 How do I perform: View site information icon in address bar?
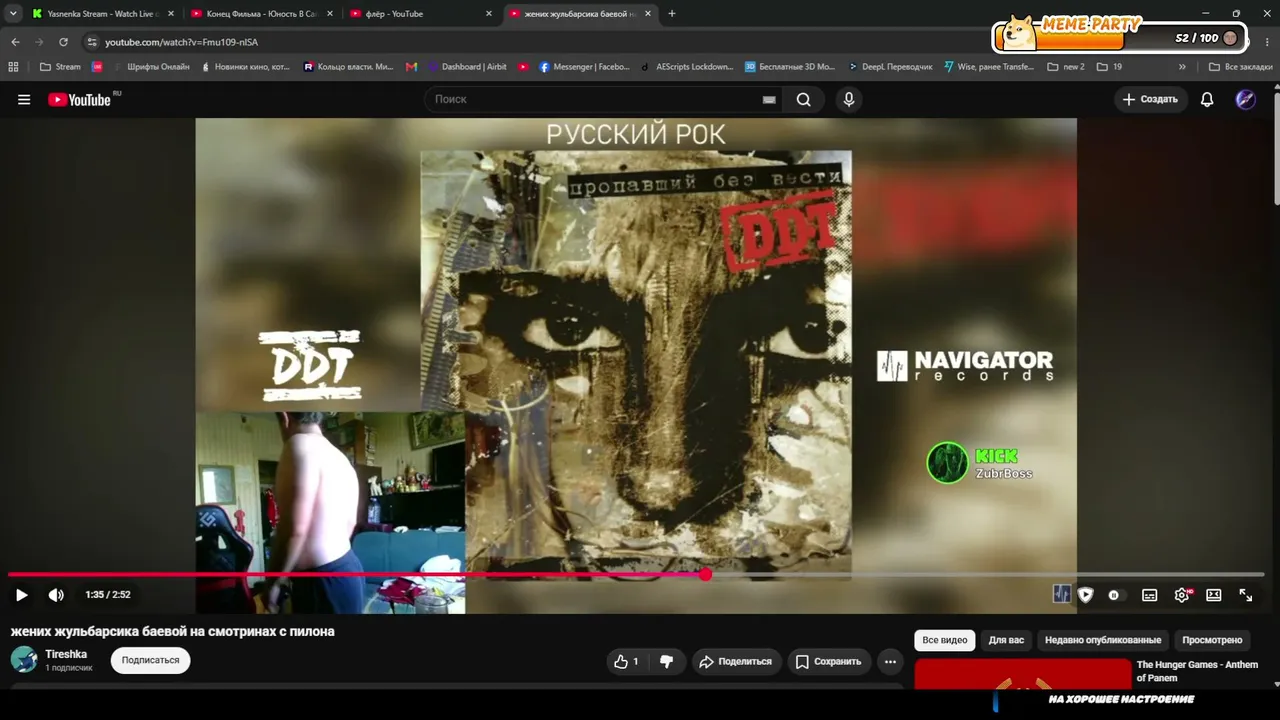click(92, 42)
